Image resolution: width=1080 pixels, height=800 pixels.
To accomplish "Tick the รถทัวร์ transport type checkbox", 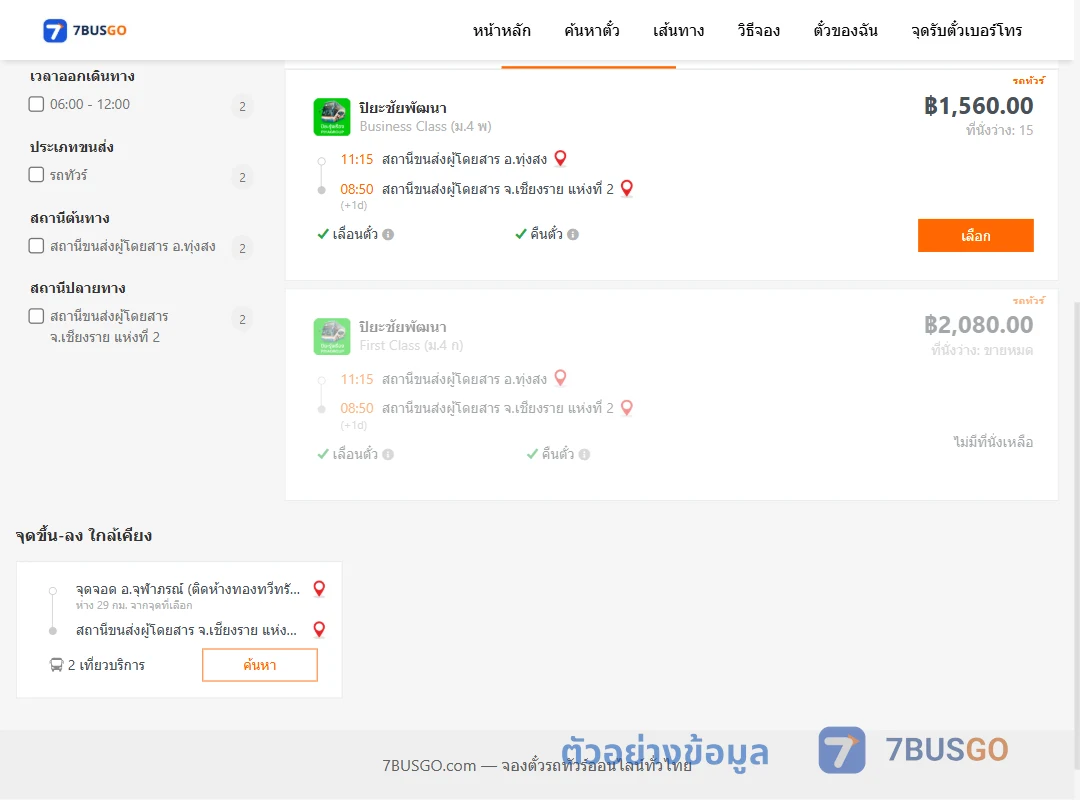I will 37,174.
